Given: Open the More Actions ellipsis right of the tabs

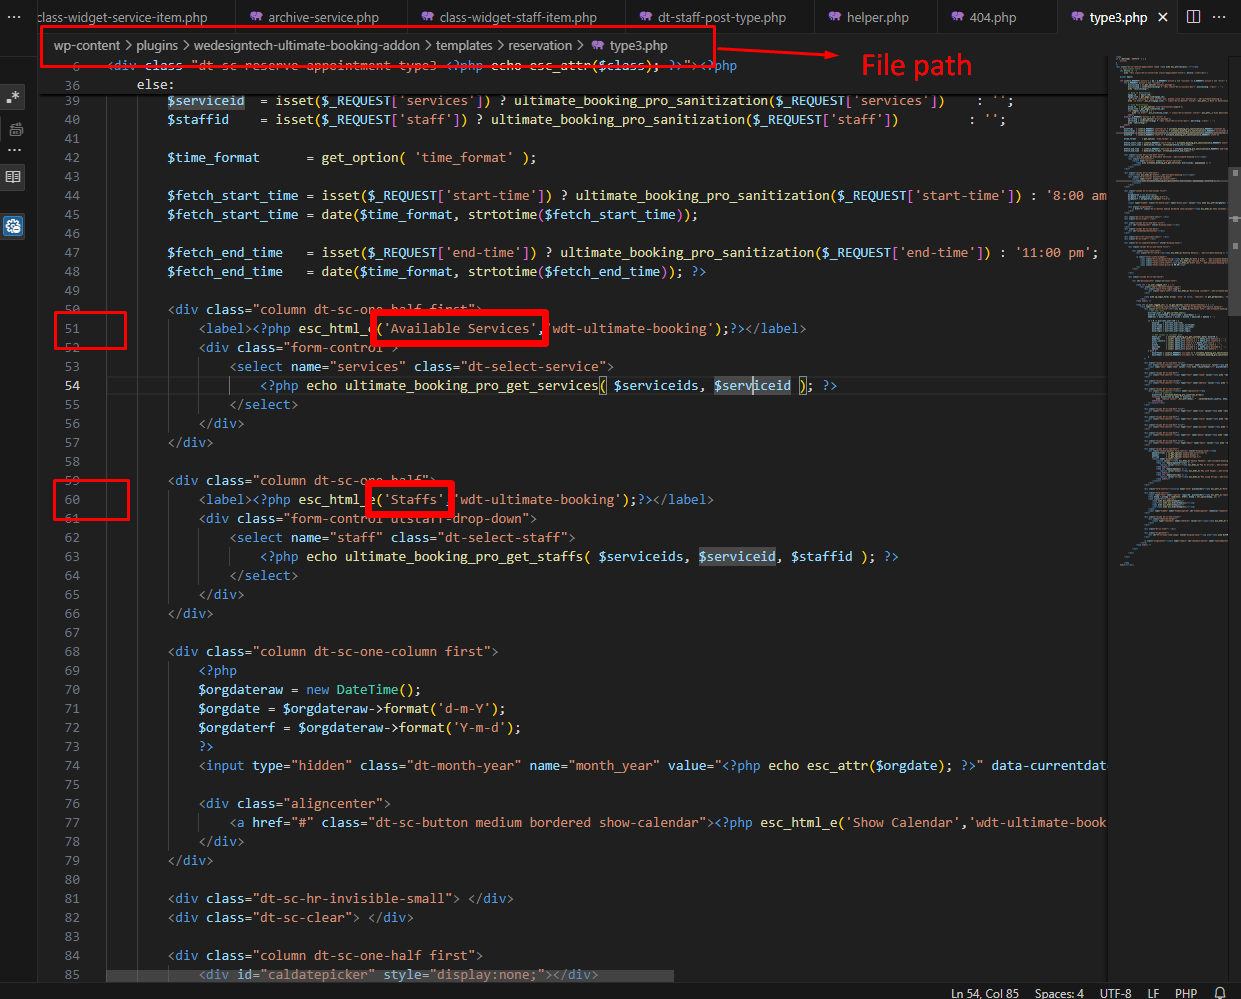Looking at the screenshot, I should tap(1219, 17).
